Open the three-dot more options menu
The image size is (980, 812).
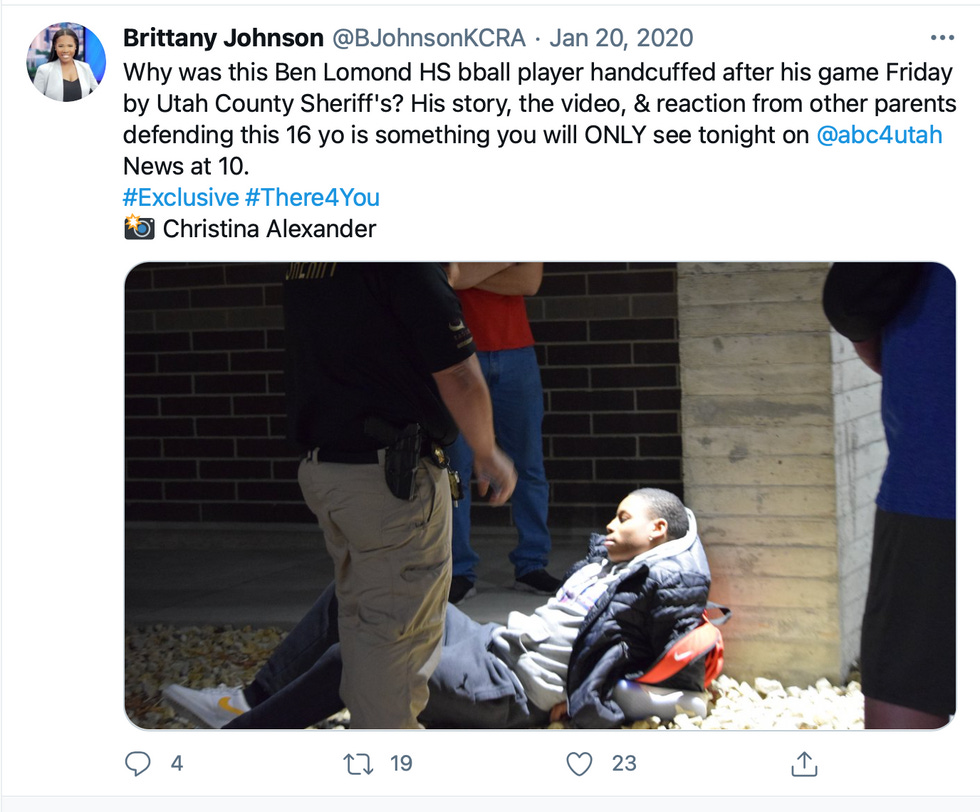coord(942,38)
